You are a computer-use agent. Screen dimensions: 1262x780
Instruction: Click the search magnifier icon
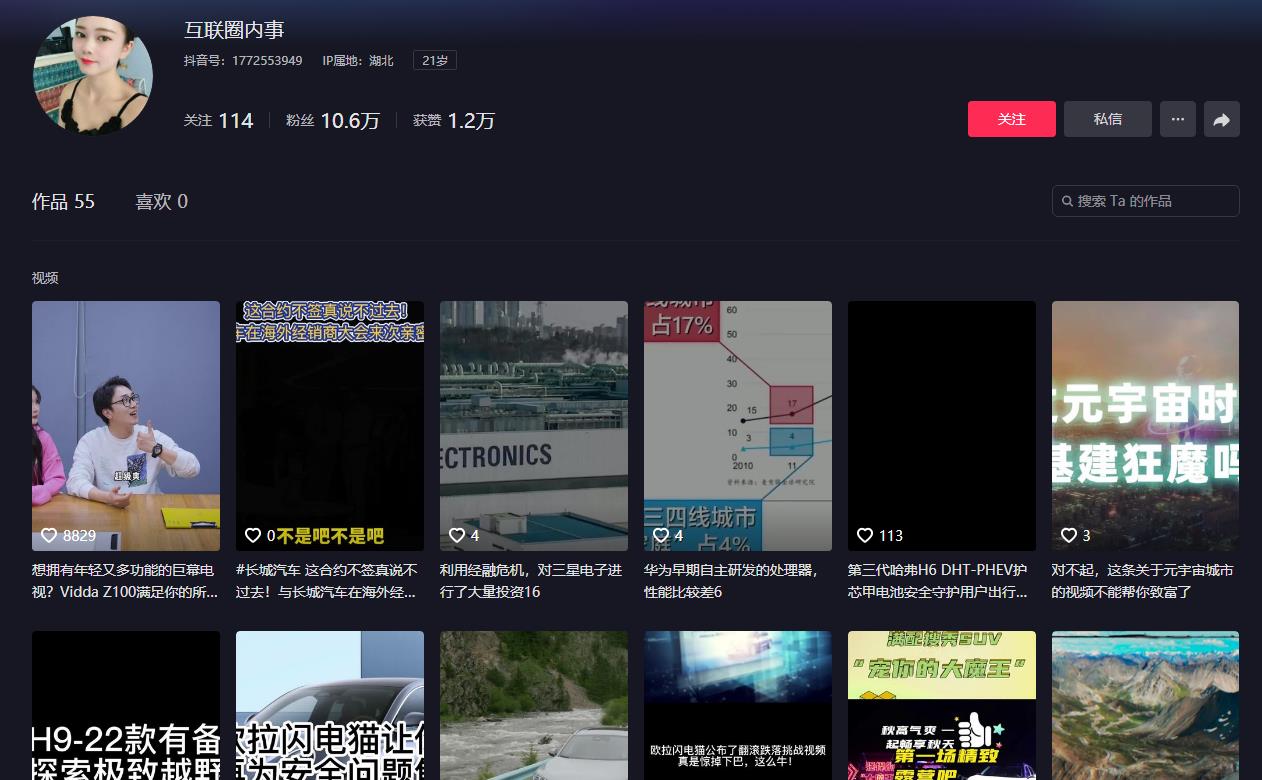[x=1067, y=201]
